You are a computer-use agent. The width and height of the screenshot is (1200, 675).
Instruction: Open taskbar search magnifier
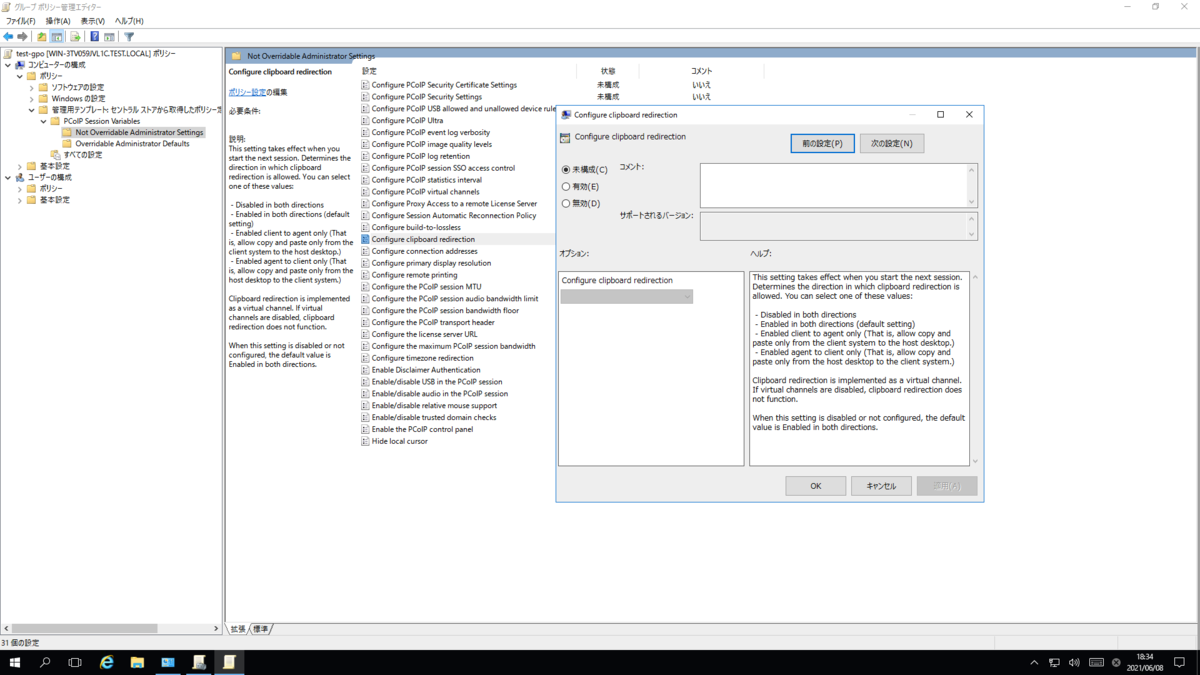click(x=45, y=662)
